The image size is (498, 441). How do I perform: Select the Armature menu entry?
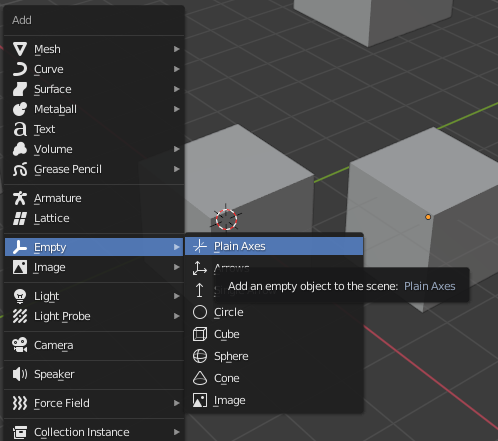94,198
